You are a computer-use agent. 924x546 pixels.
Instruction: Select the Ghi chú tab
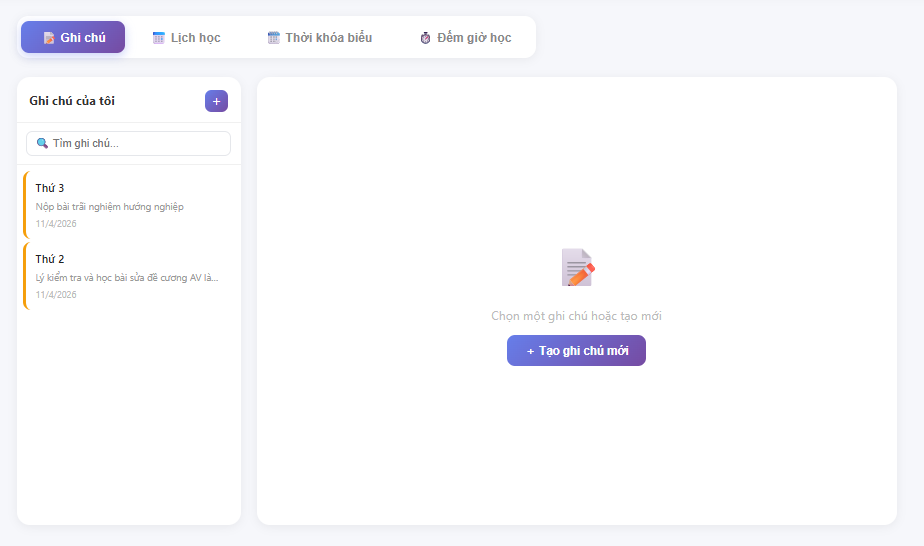pyautogui.click(x=73, y=38)
